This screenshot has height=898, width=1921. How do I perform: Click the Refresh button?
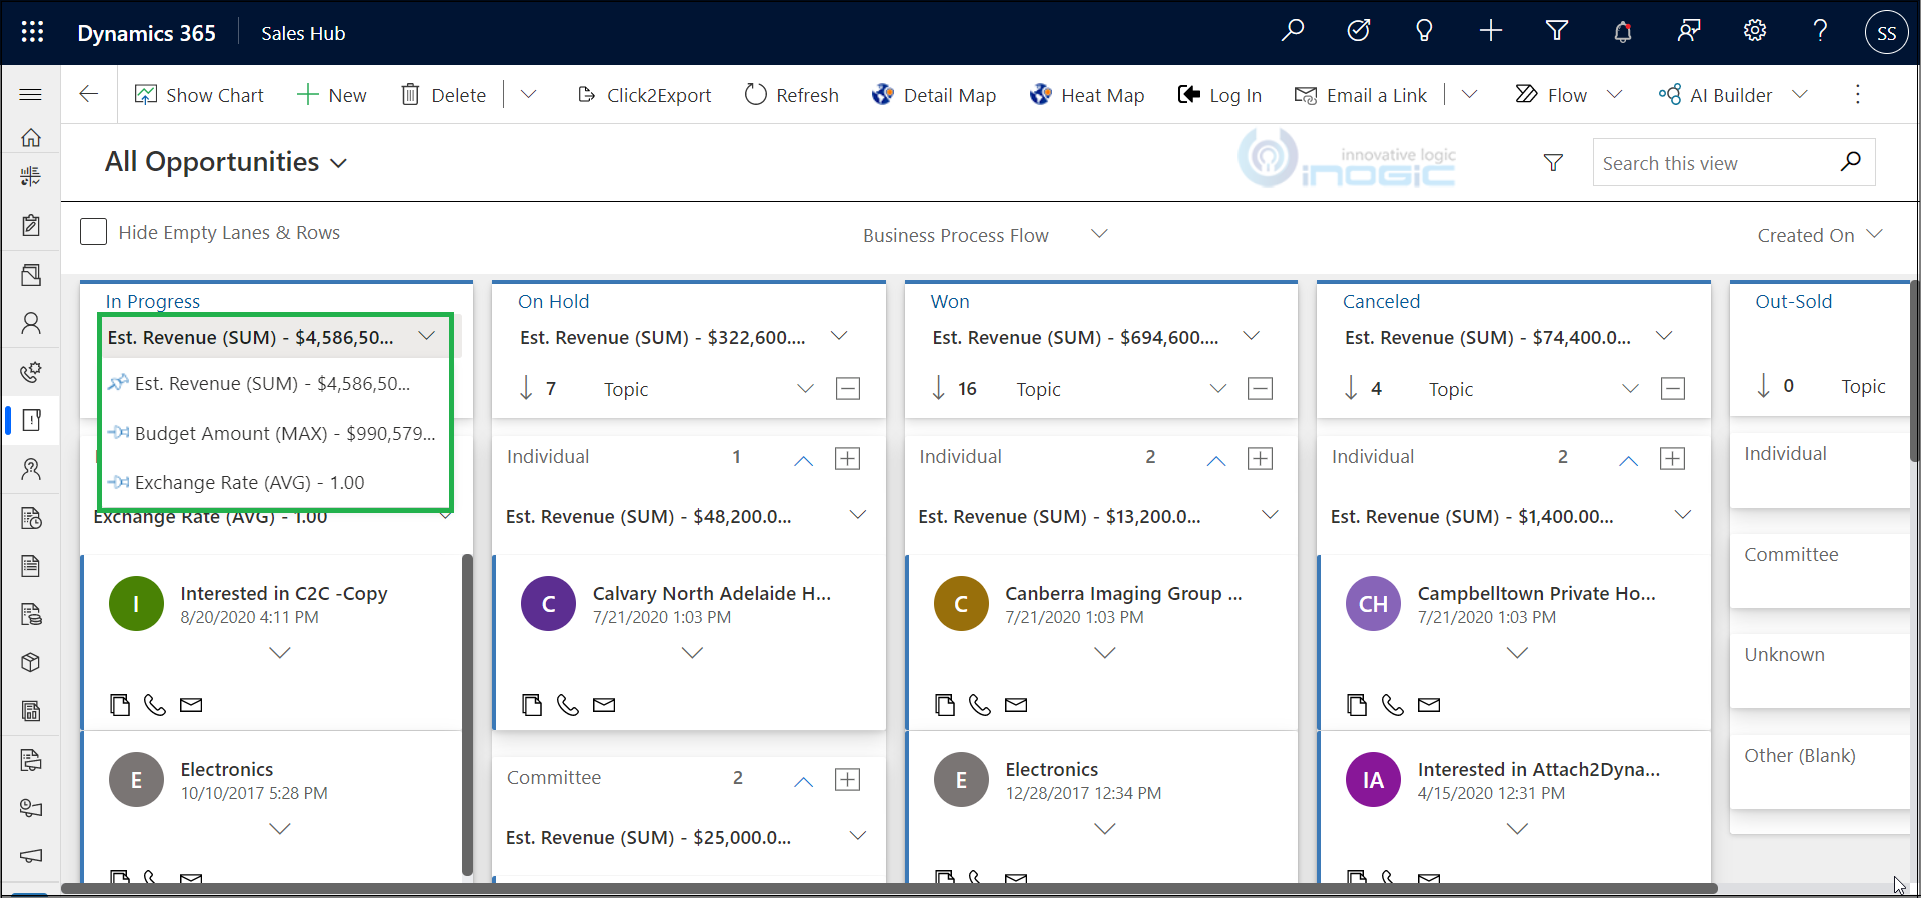(x=792, y=94)
